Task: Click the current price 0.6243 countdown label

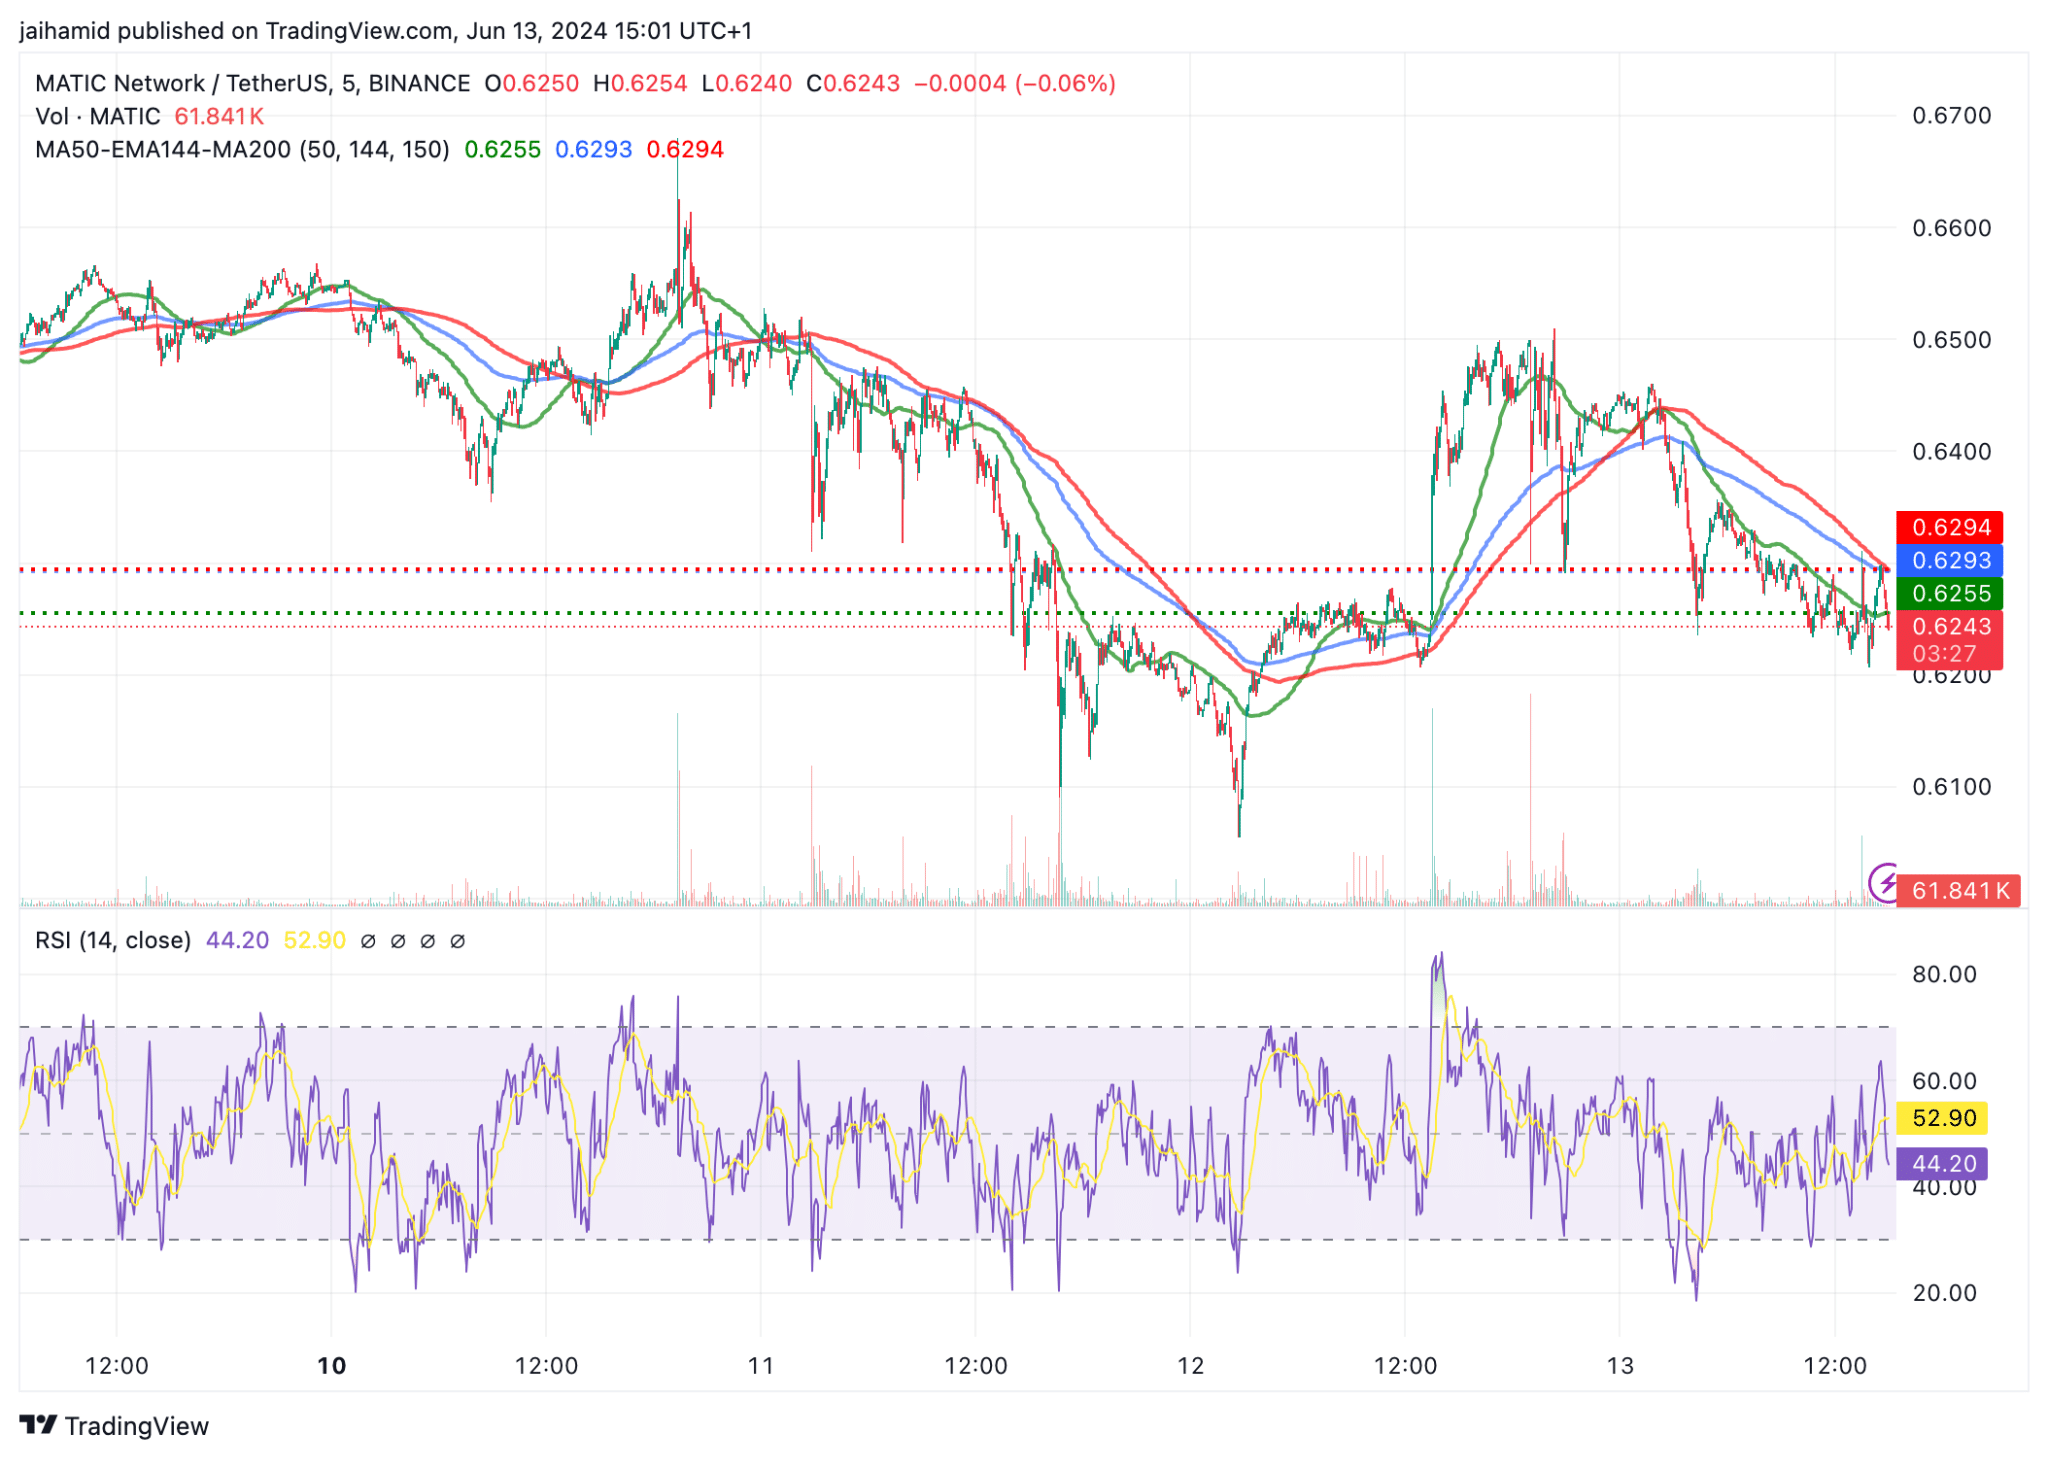Action: click(x=1949, y=640)
